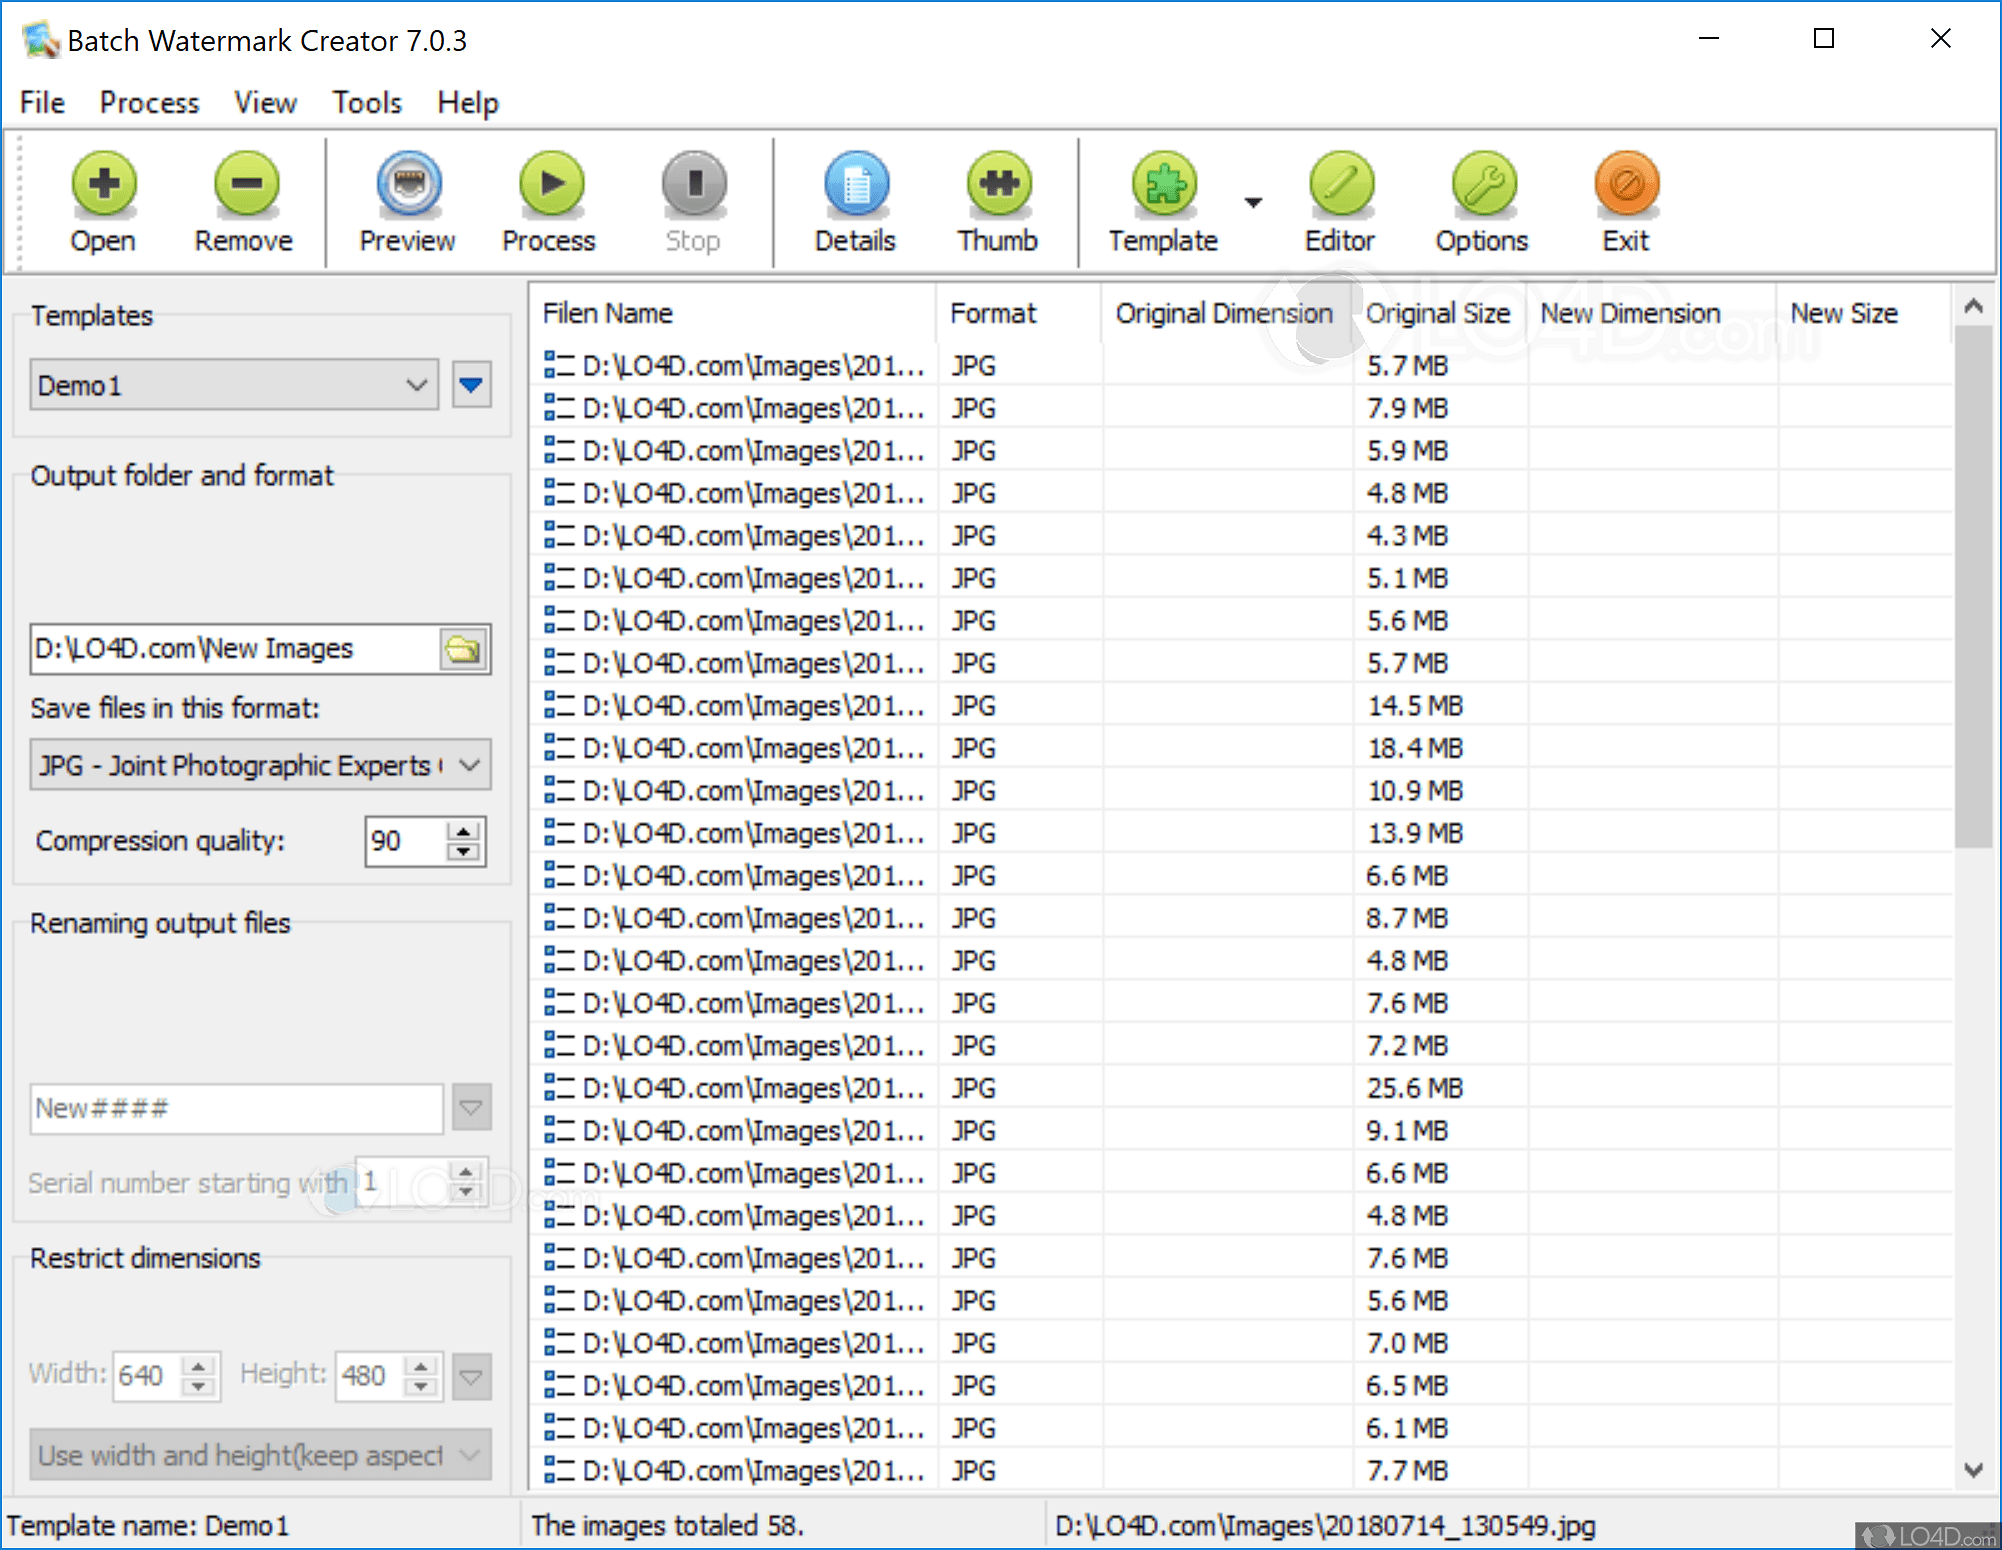Click in the output folder path field
Image resolution: width=2002 pixels, height=1550 pixels.
coord(232,650)
